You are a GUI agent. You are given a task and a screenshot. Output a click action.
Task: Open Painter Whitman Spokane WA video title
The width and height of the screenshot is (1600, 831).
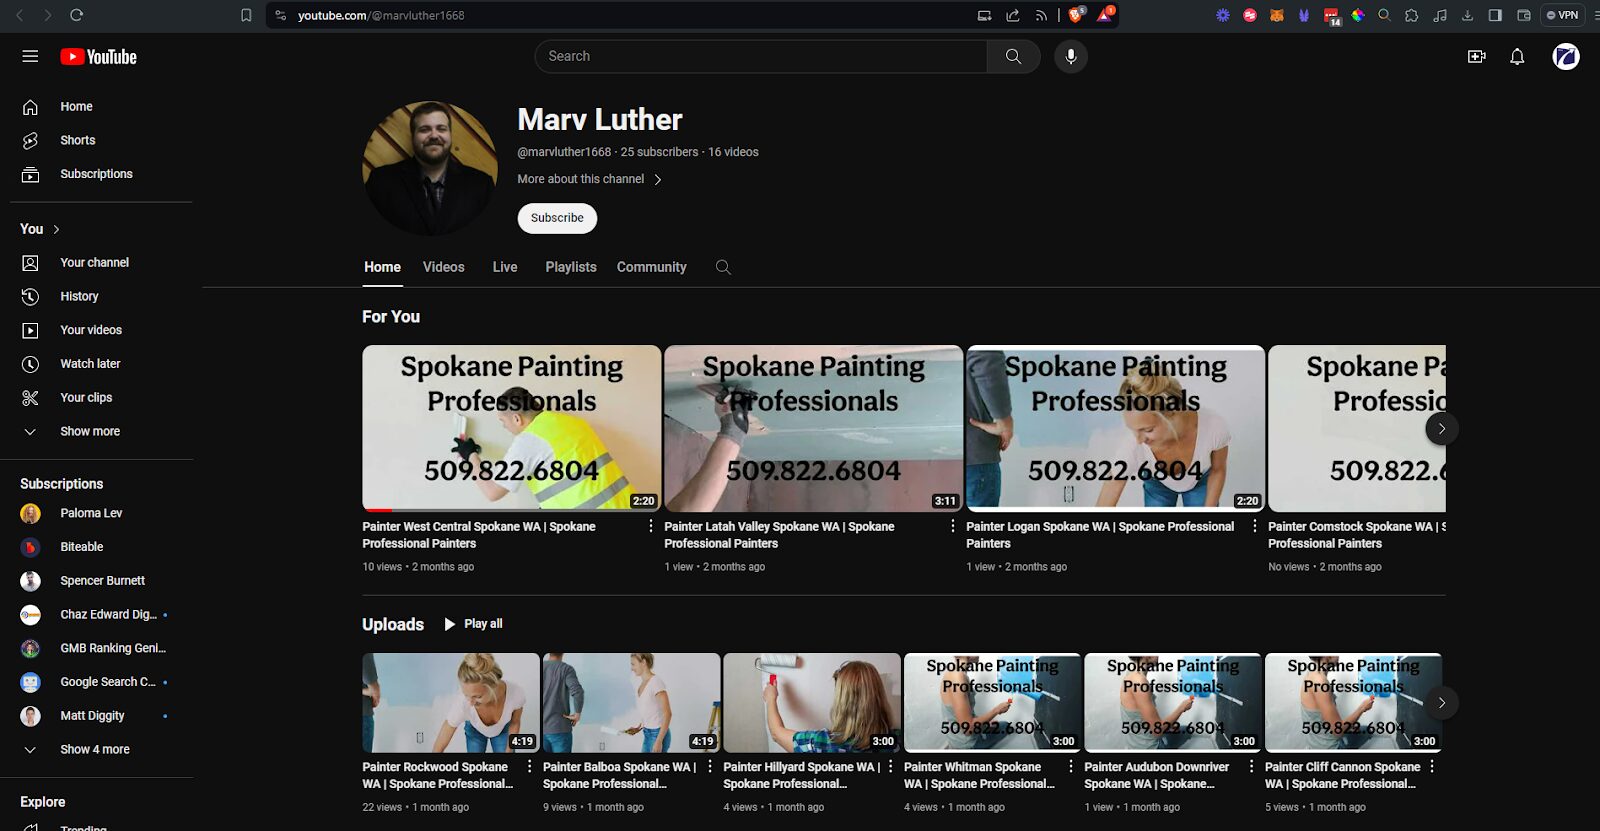[x=980, y=775]
